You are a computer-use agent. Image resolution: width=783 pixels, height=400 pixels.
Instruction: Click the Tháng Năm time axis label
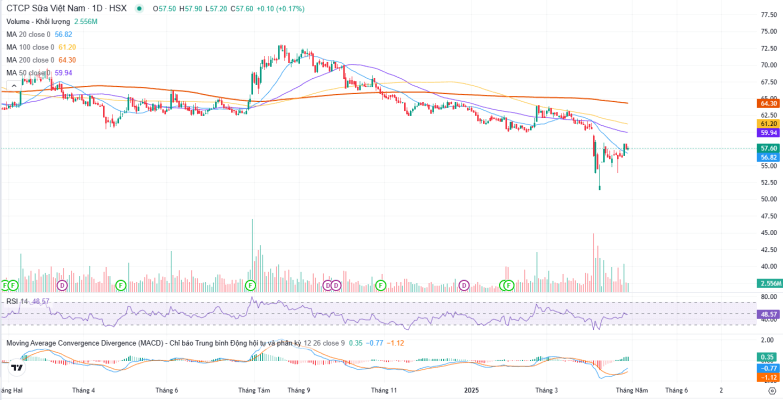(x=631, y=390)
